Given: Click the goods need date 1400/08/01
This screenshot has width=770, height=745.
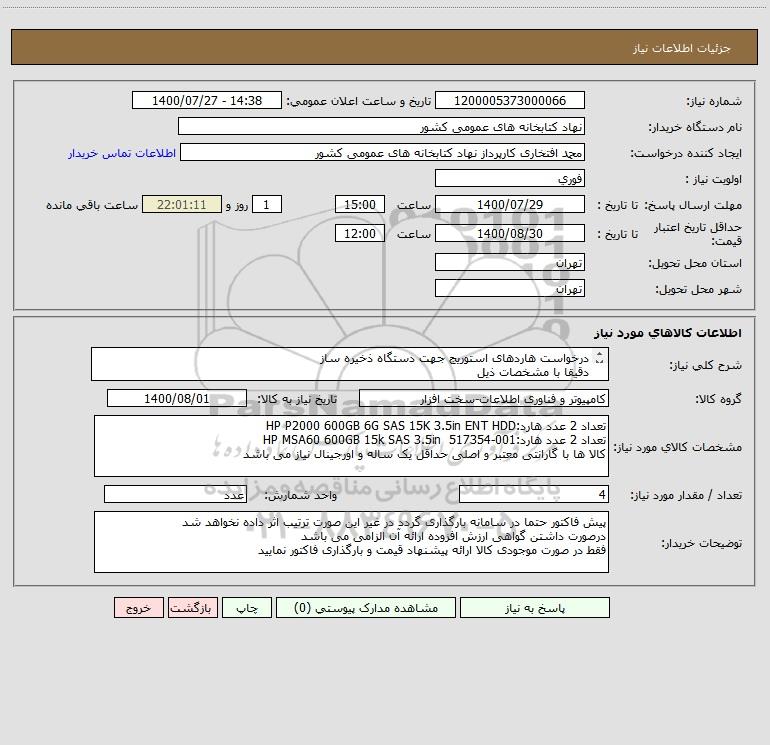Looking at the screenshot, I should (x=177, y=398).
